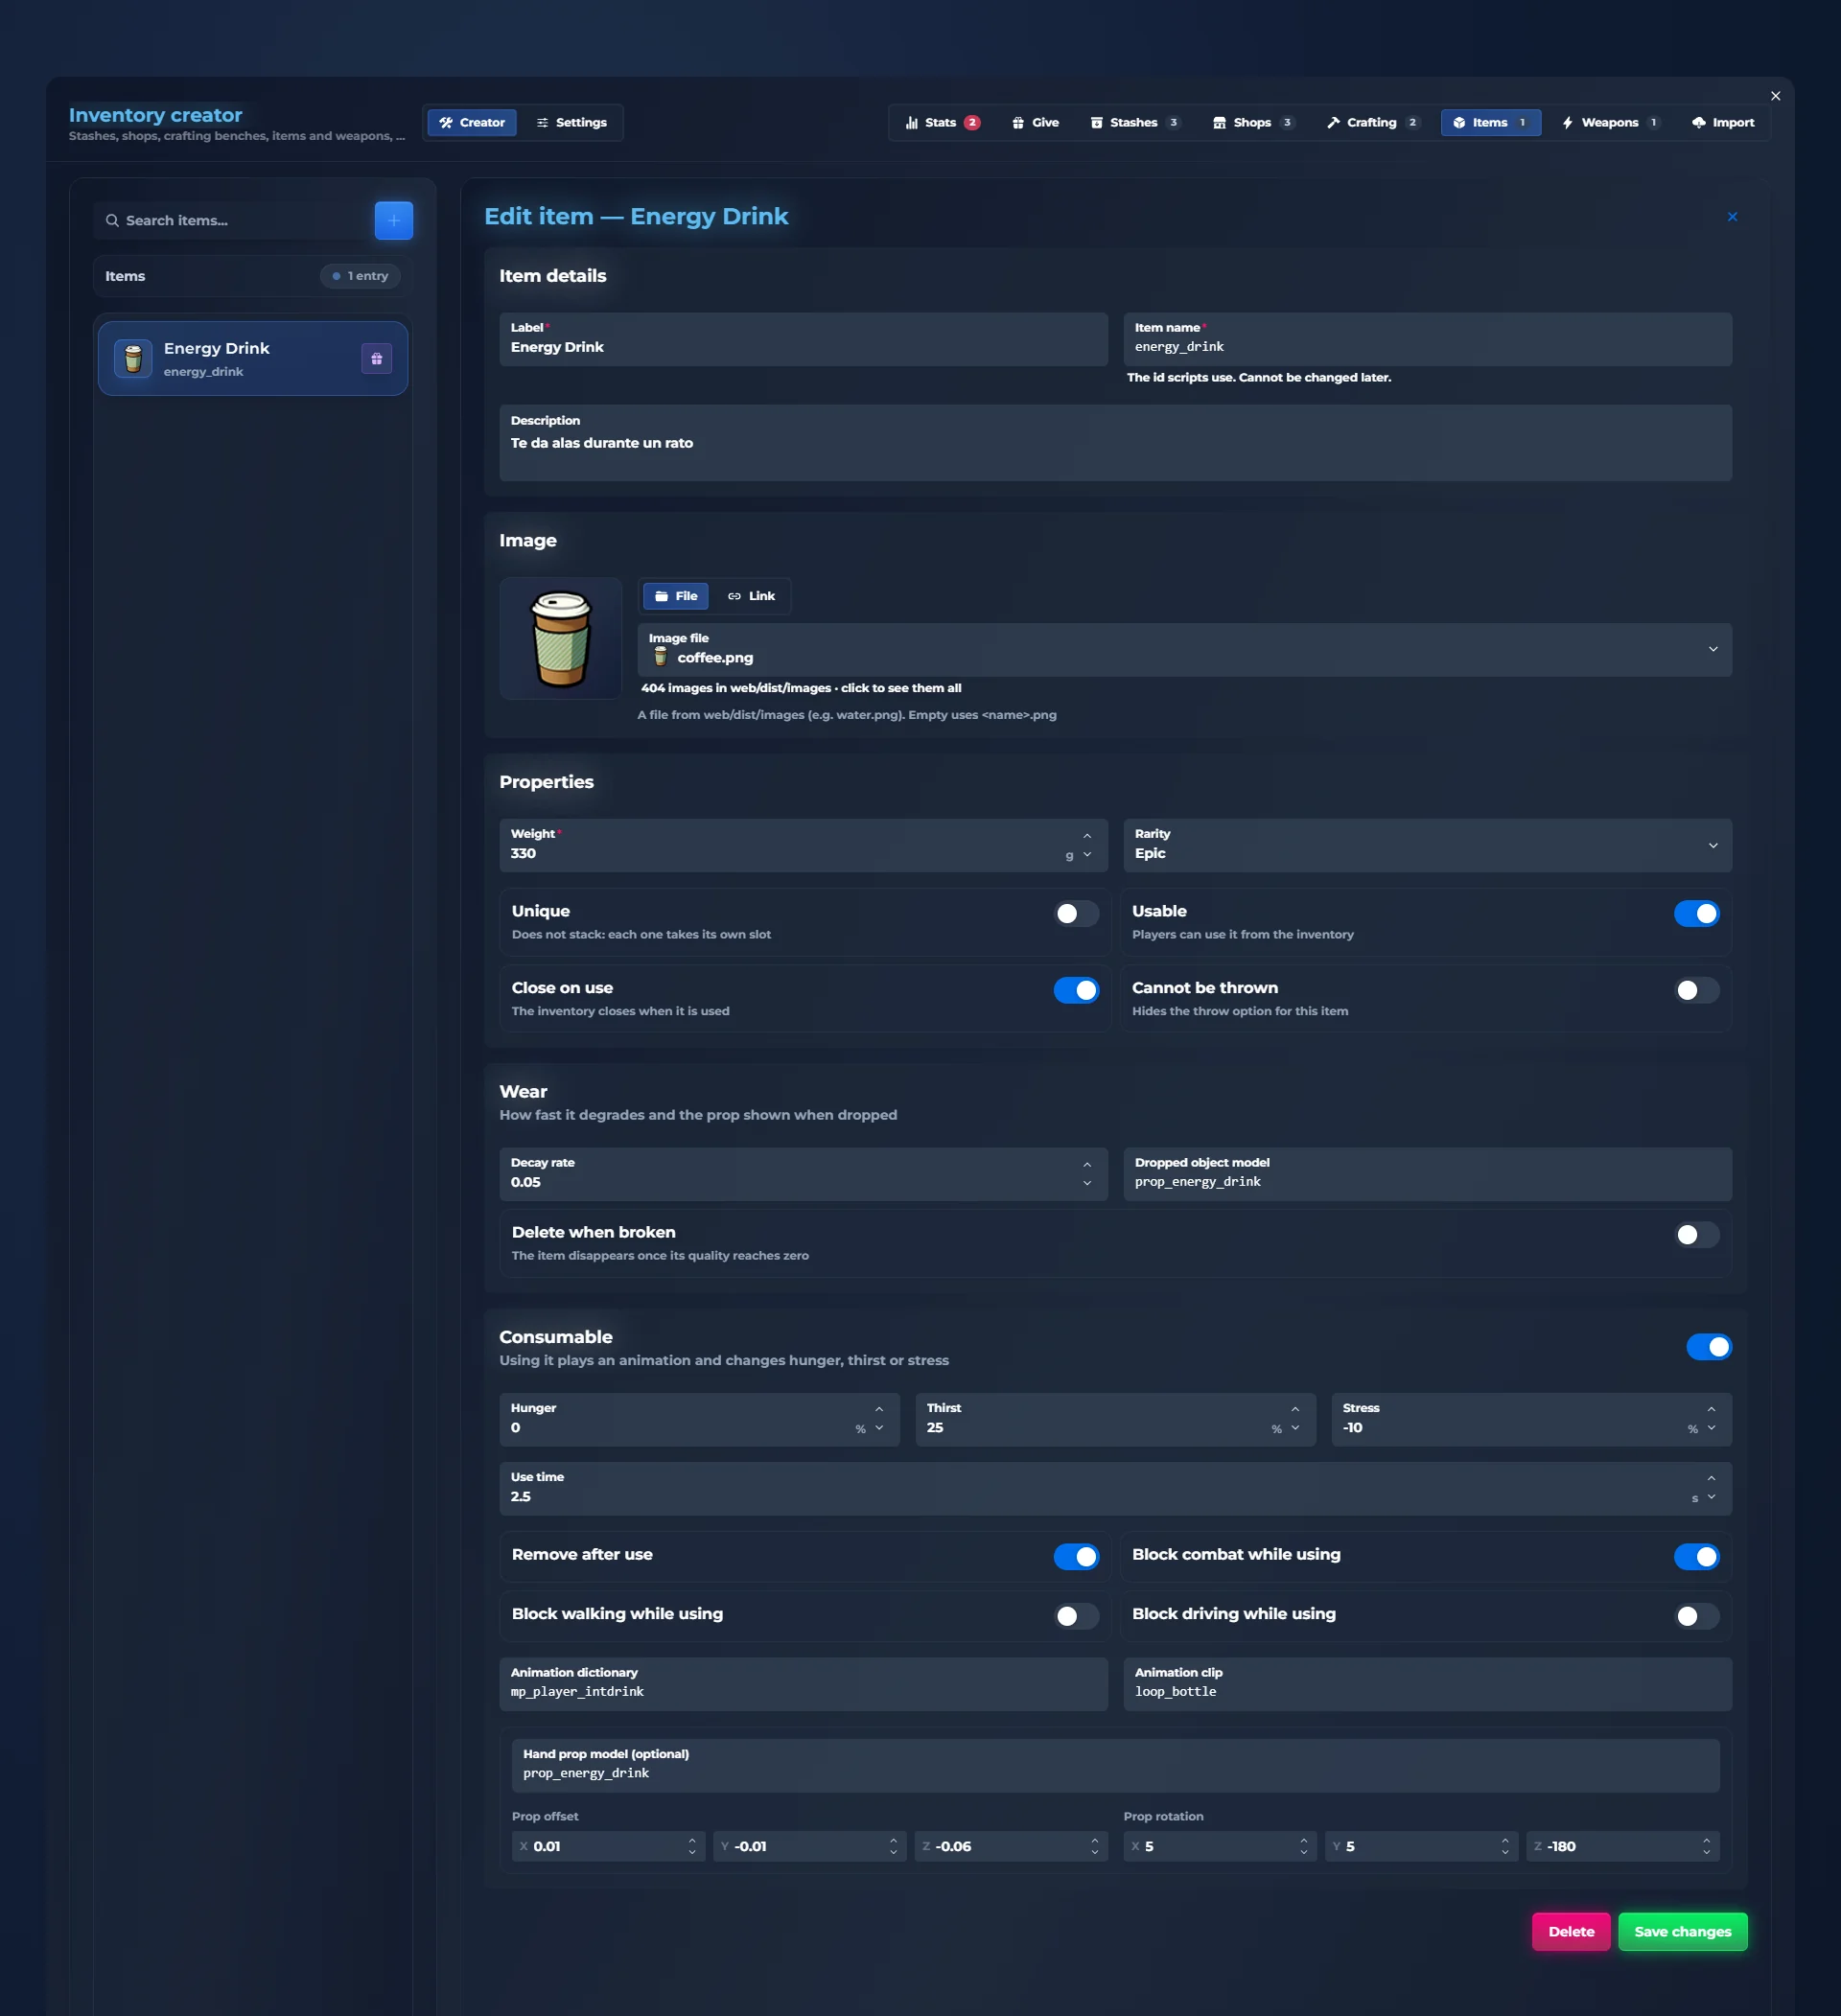The height and width of the screenshot is (2016, 1841).
Task: Switch to the Shops tab
Action: (1253, 122)
